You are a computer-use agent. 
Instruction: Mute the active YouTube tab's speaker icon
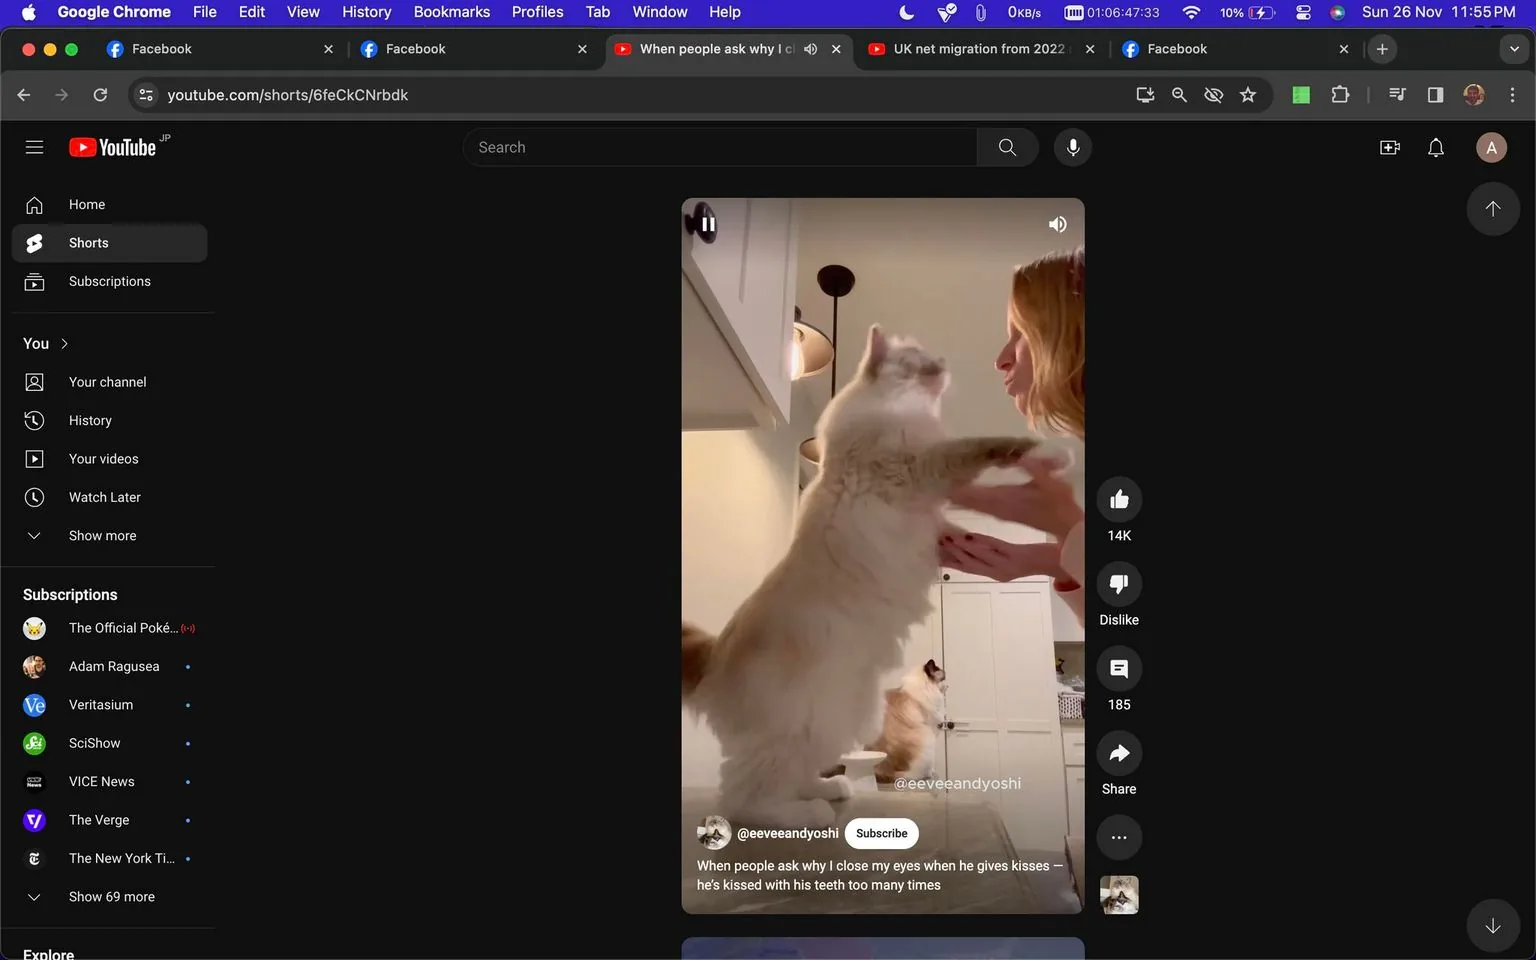pyautogui.click(x=810, y=48)
